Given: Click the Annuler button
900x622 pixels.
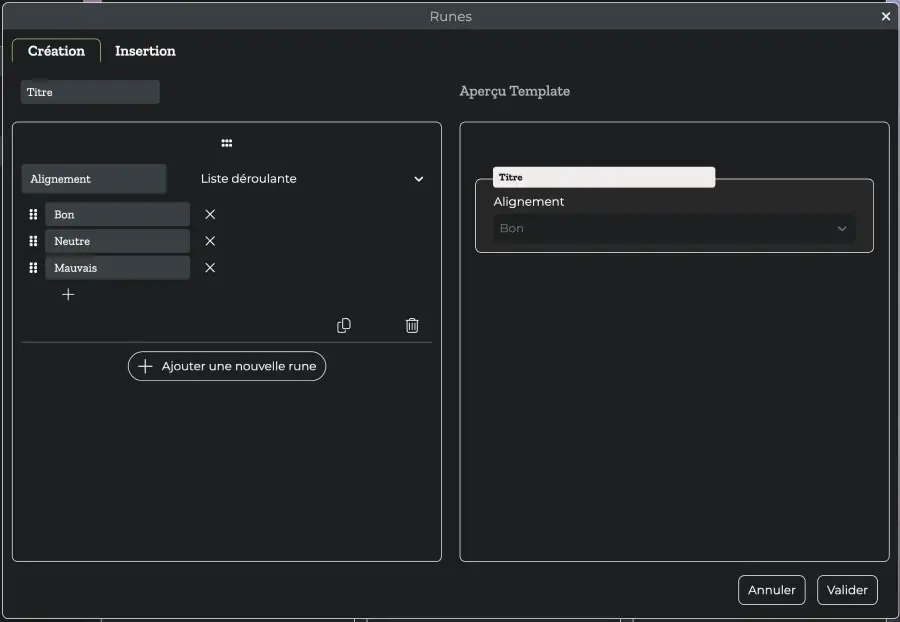Looking at the screenshot, I should tap(771, 590).
